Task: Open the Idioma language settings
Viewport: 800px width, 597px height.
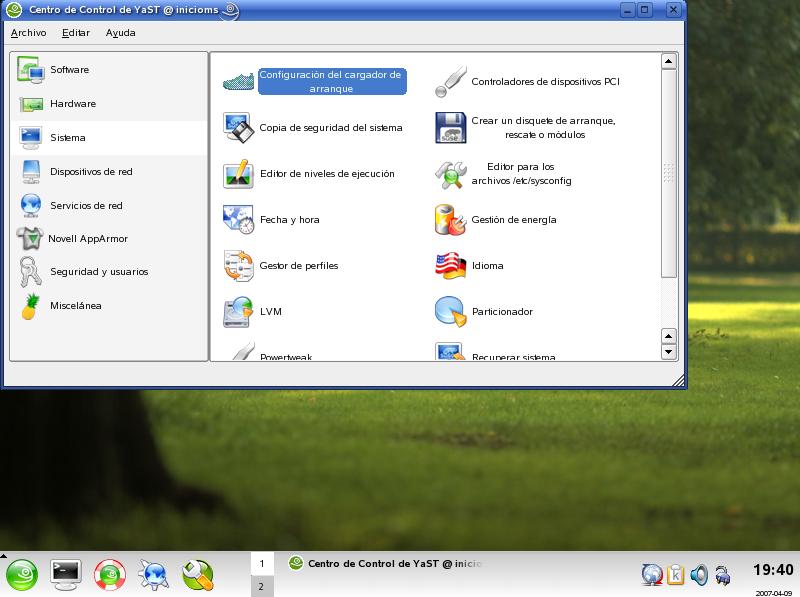Action: click(x=487, y=266)
